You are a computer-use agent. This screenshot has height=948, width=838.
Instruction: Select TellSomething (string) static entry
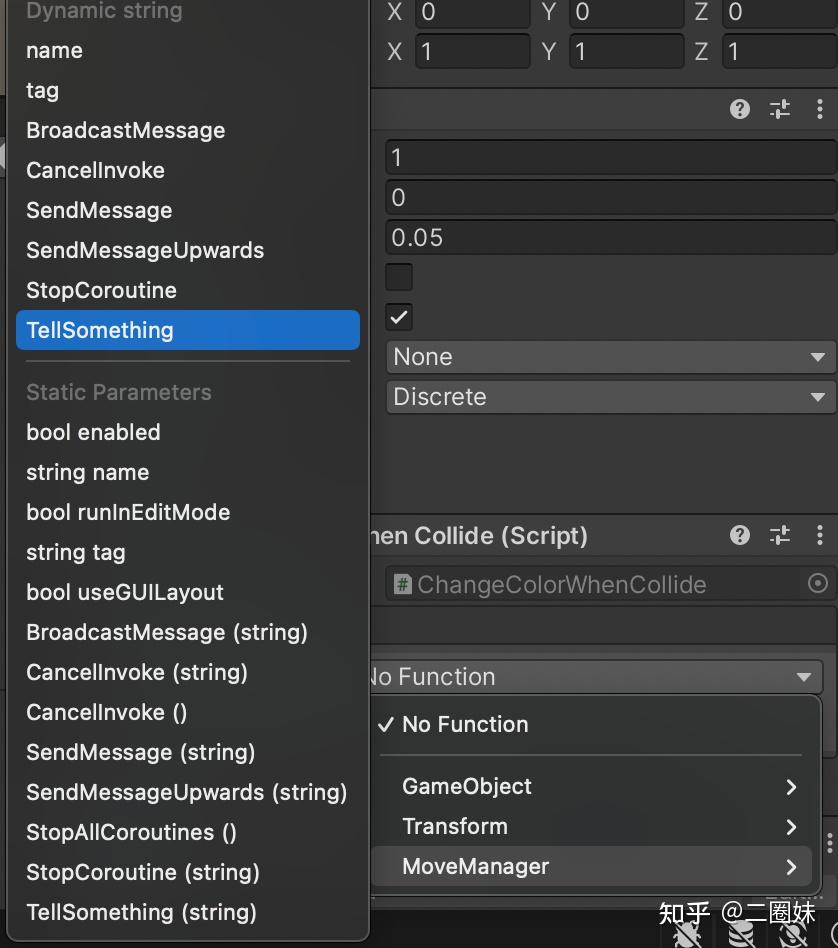pyautogui.click(x=188, y=912)
